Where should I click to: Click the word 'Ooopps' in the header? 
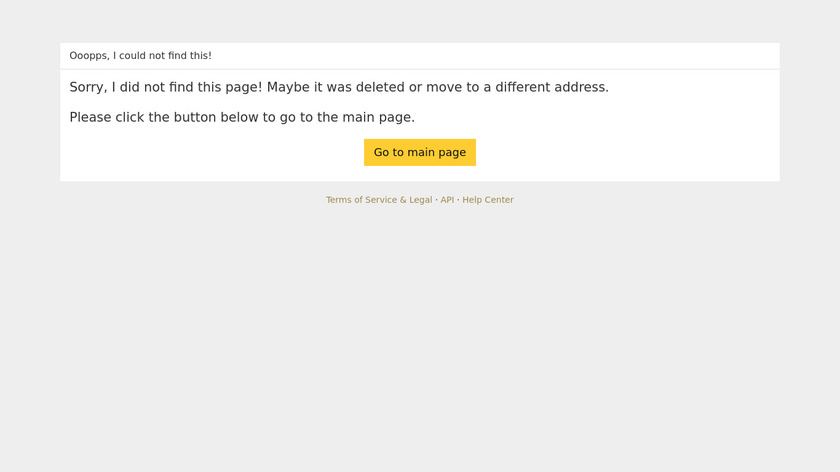[88, 56]
